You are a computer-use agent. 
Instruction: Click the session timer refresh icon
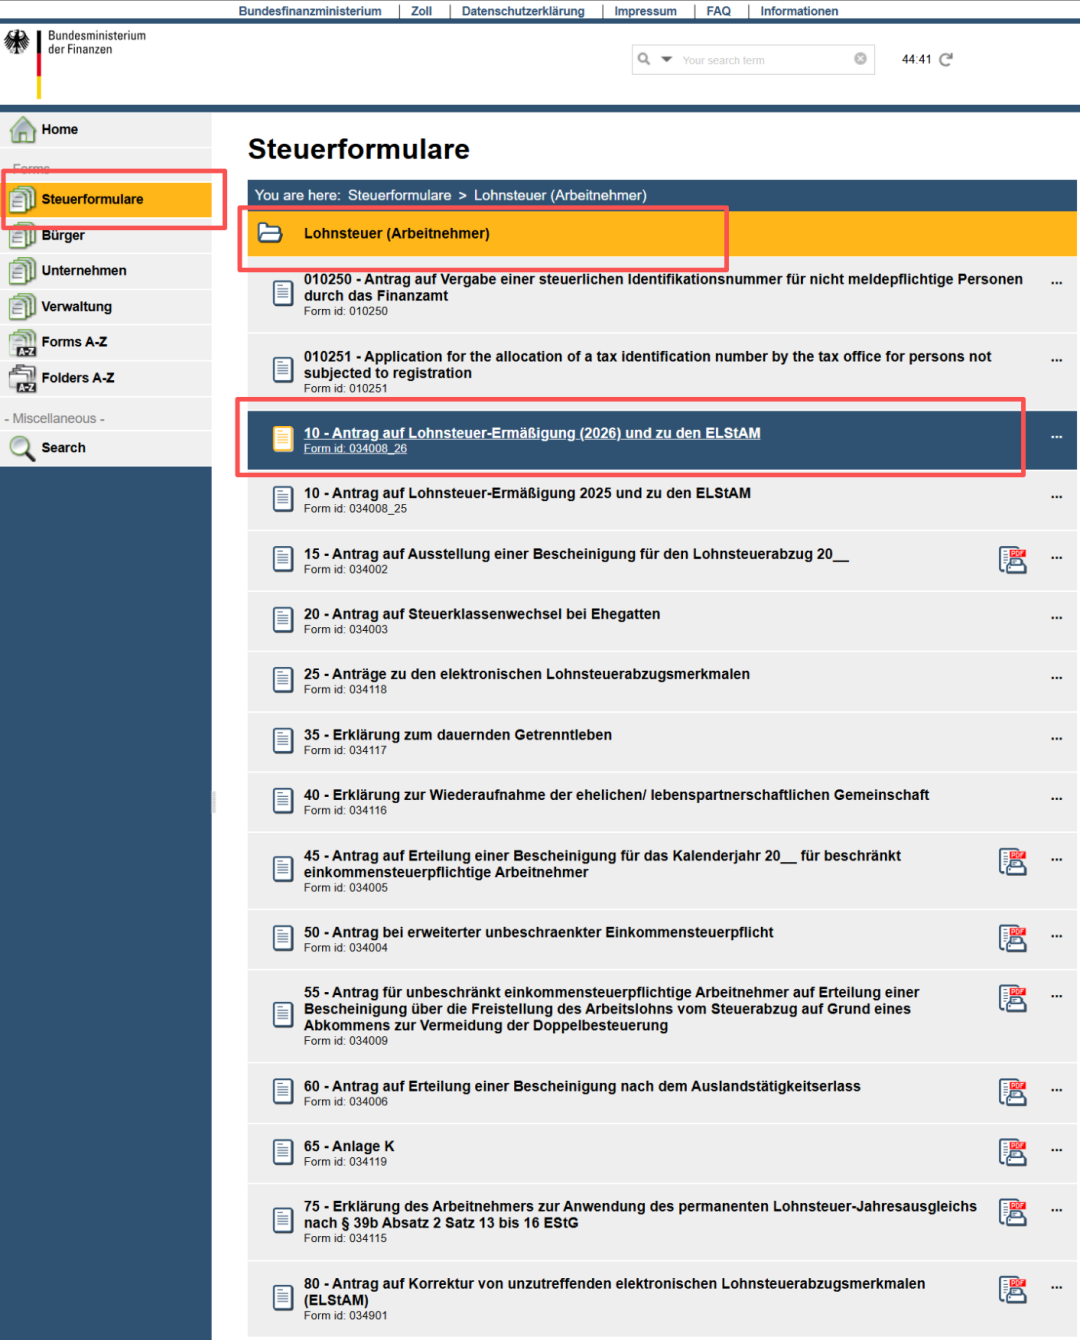tap(946, 59)
